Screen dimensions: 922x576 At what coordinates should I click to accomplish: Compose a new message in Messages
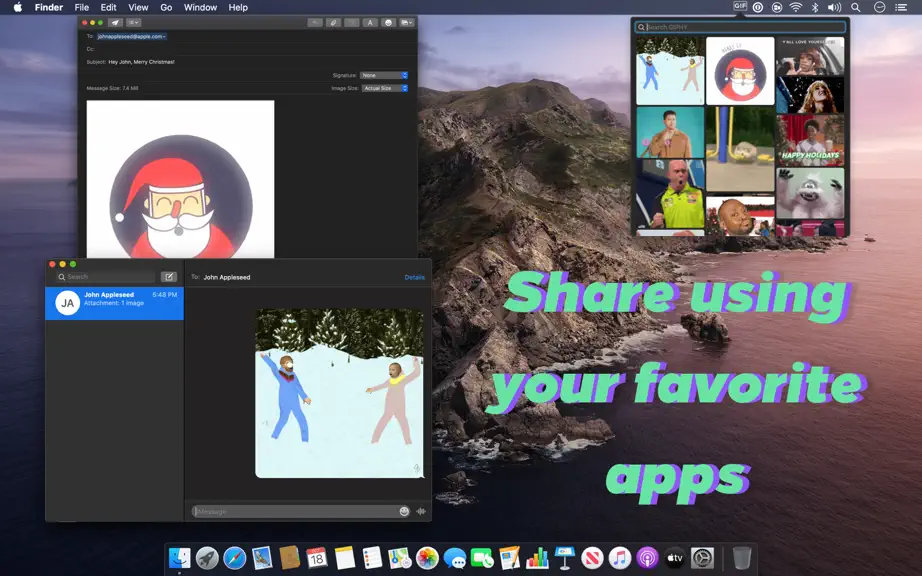pyautogui.click(x=169, y=277)
